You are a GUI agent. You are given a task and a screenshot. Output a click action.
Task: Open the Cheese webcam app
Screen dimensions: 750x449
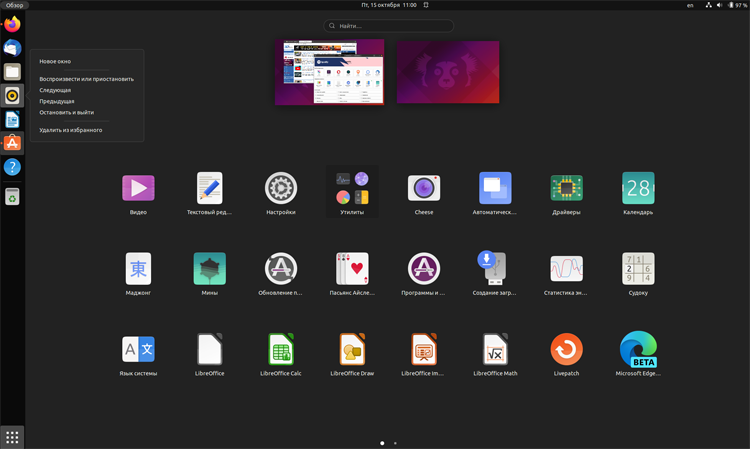pos(423,188)
